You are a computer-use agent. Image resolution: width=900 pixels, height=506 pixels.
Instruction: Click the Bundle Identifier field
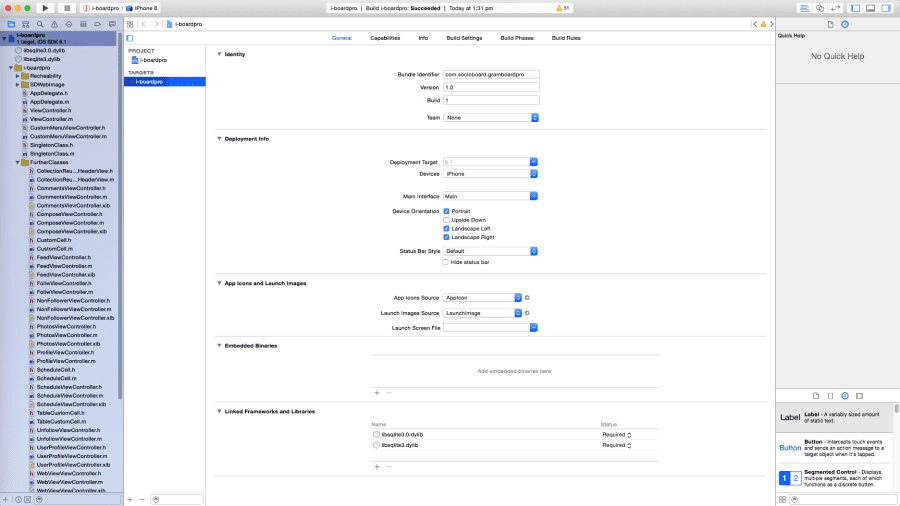coord(491,75)
